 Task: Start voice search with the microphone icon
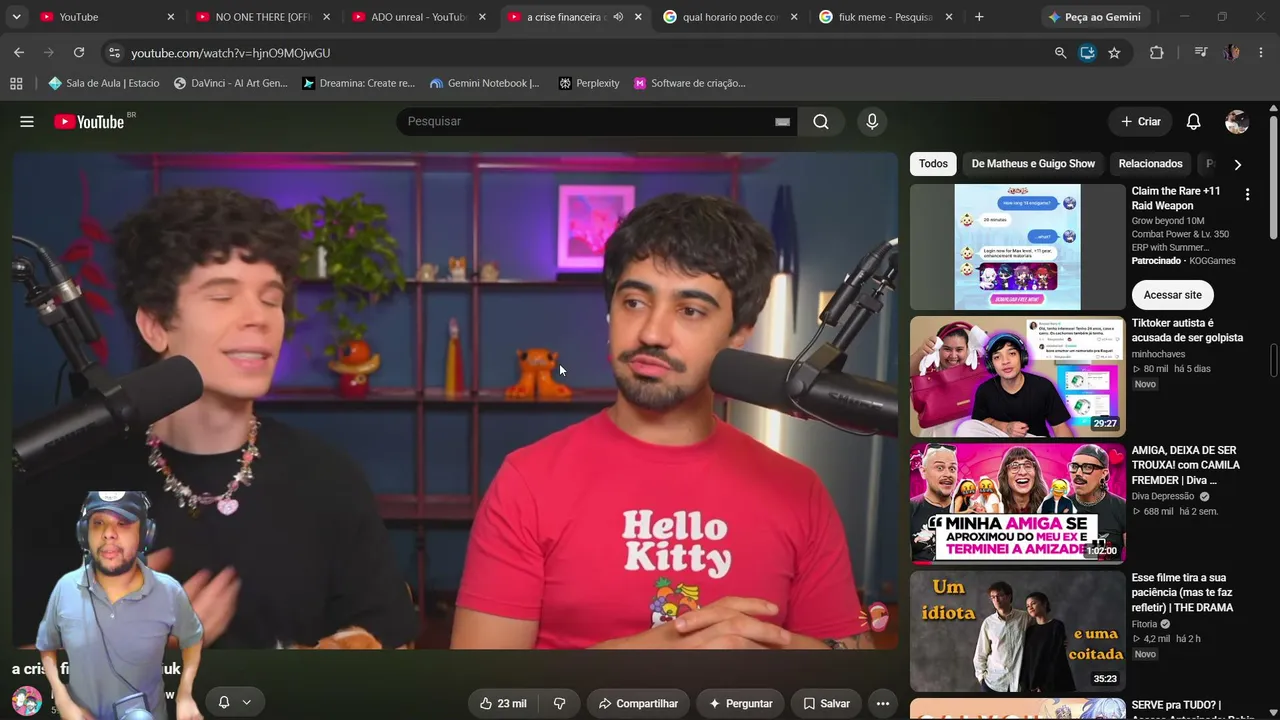(x=872, y=121)
